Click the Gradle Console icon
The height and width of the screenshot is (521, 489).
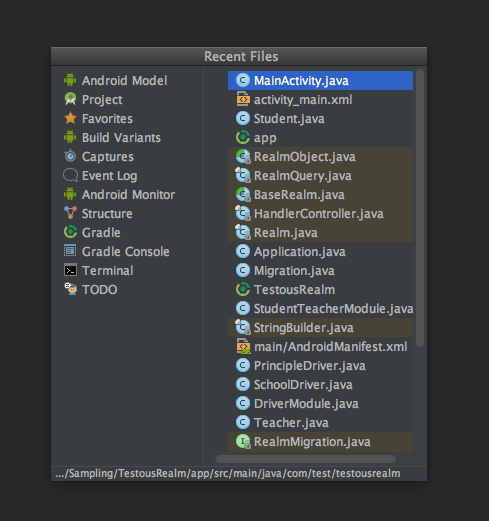(x=70, y=251)
